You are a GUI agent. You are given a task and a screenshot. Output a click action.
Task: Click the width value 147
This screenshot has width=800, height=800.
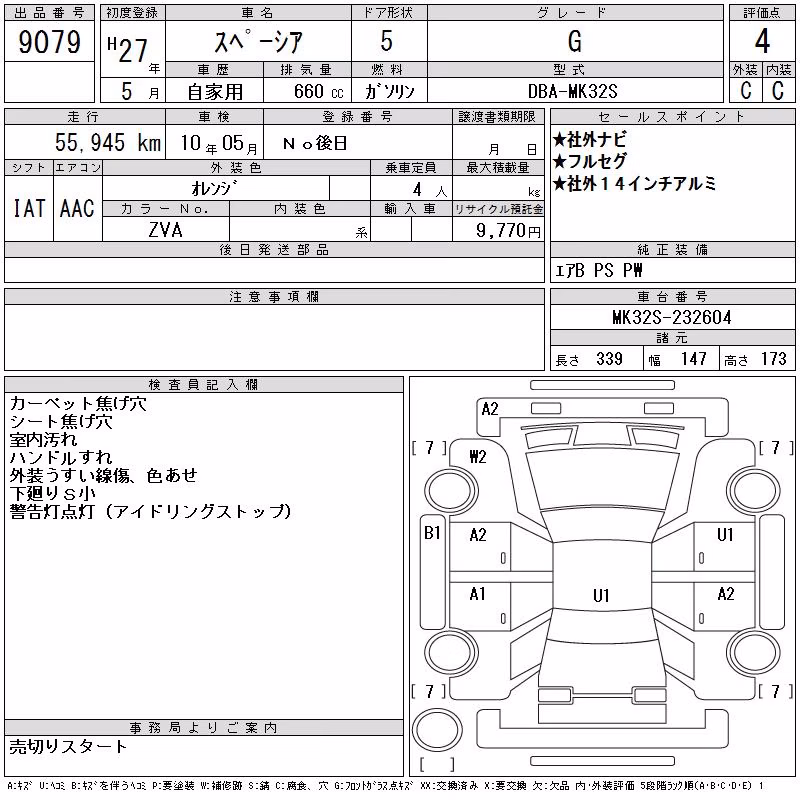693,359
